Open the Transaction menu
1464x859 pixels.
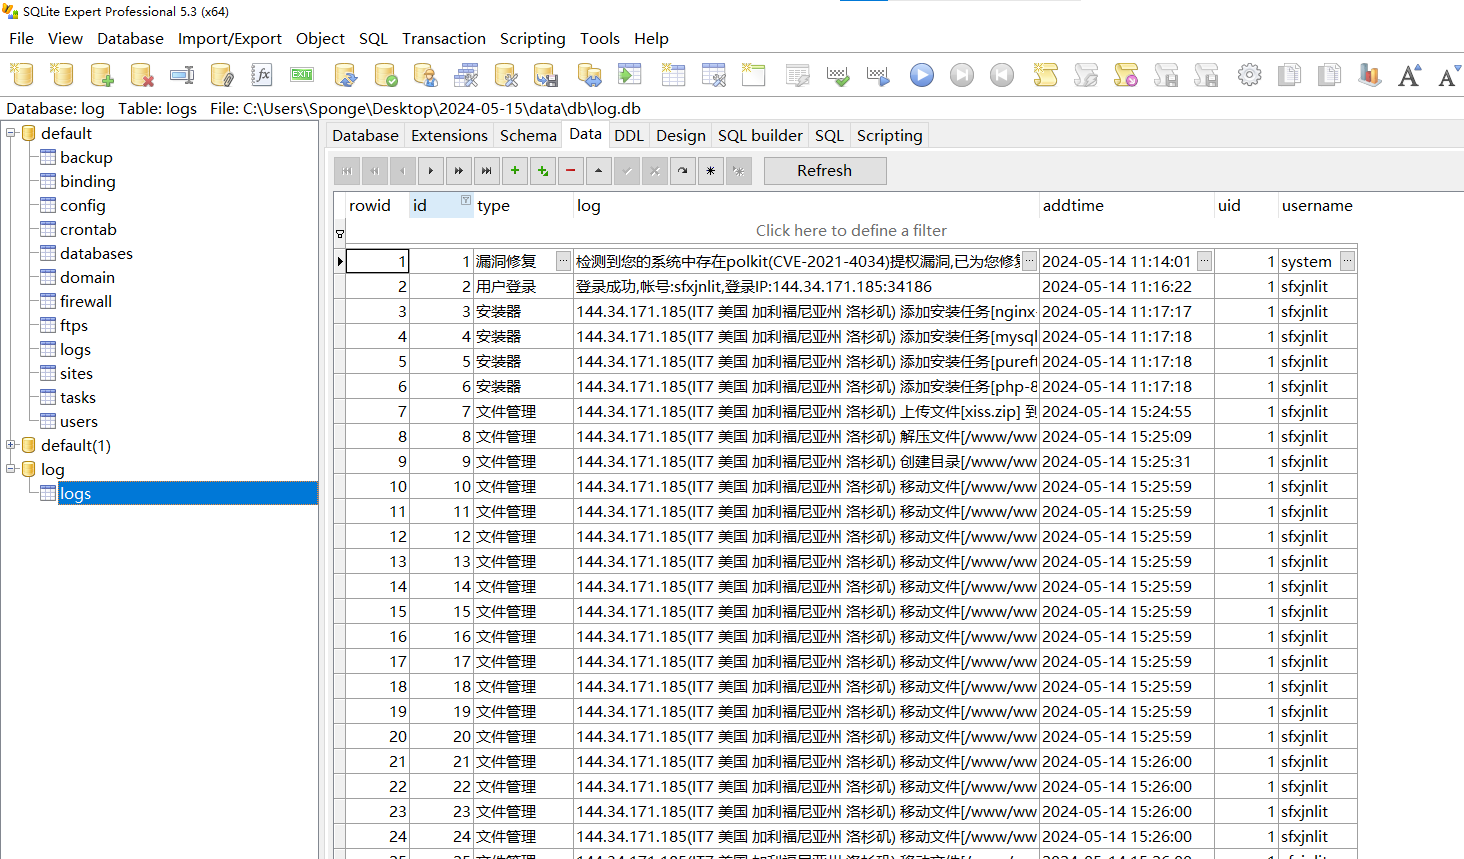click(444, 38)
